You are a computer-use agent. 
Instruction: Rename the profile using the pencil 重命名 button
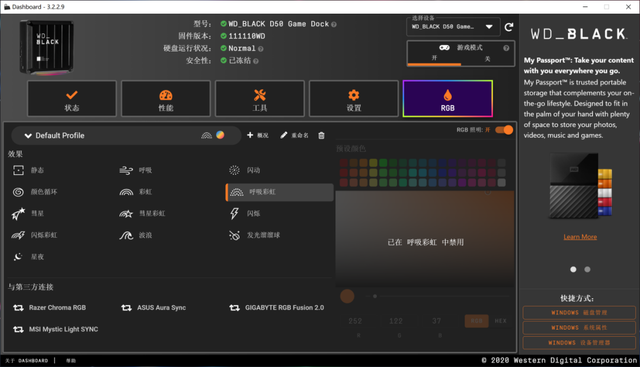pyautogui.click(x=294, y=135)
